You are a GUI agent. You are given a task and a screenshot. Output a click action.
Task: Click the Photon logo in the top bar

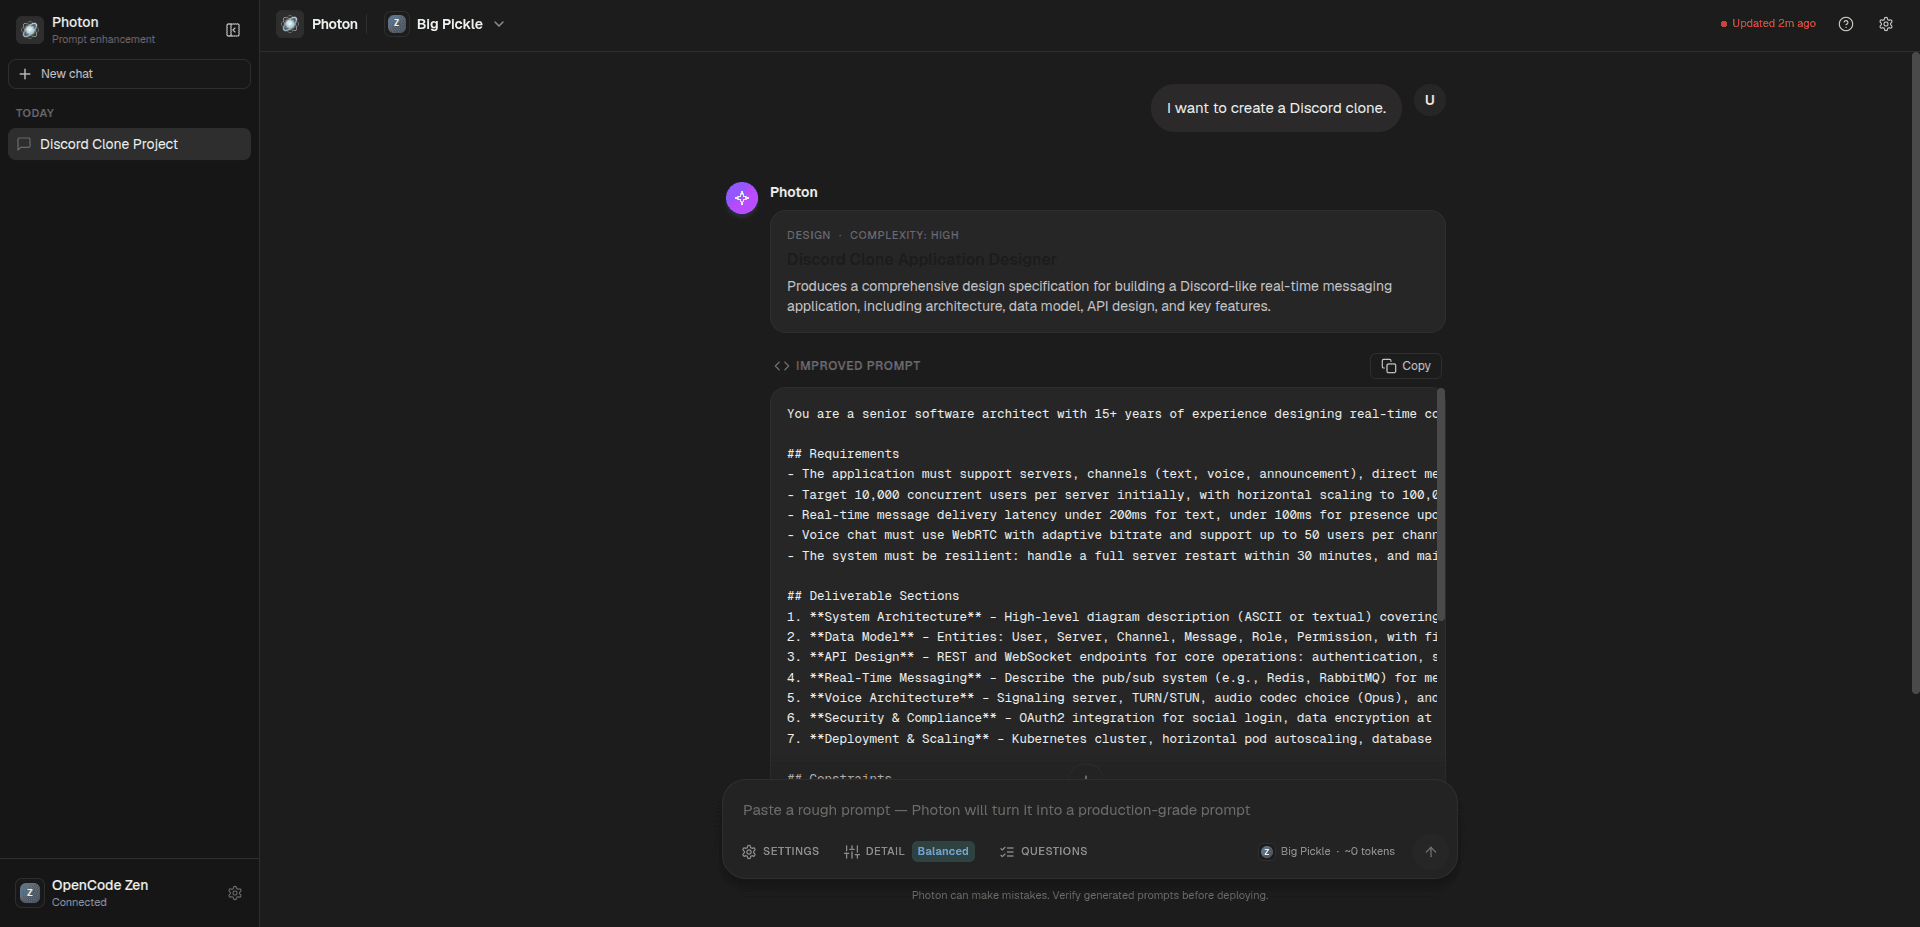[290, 24]
